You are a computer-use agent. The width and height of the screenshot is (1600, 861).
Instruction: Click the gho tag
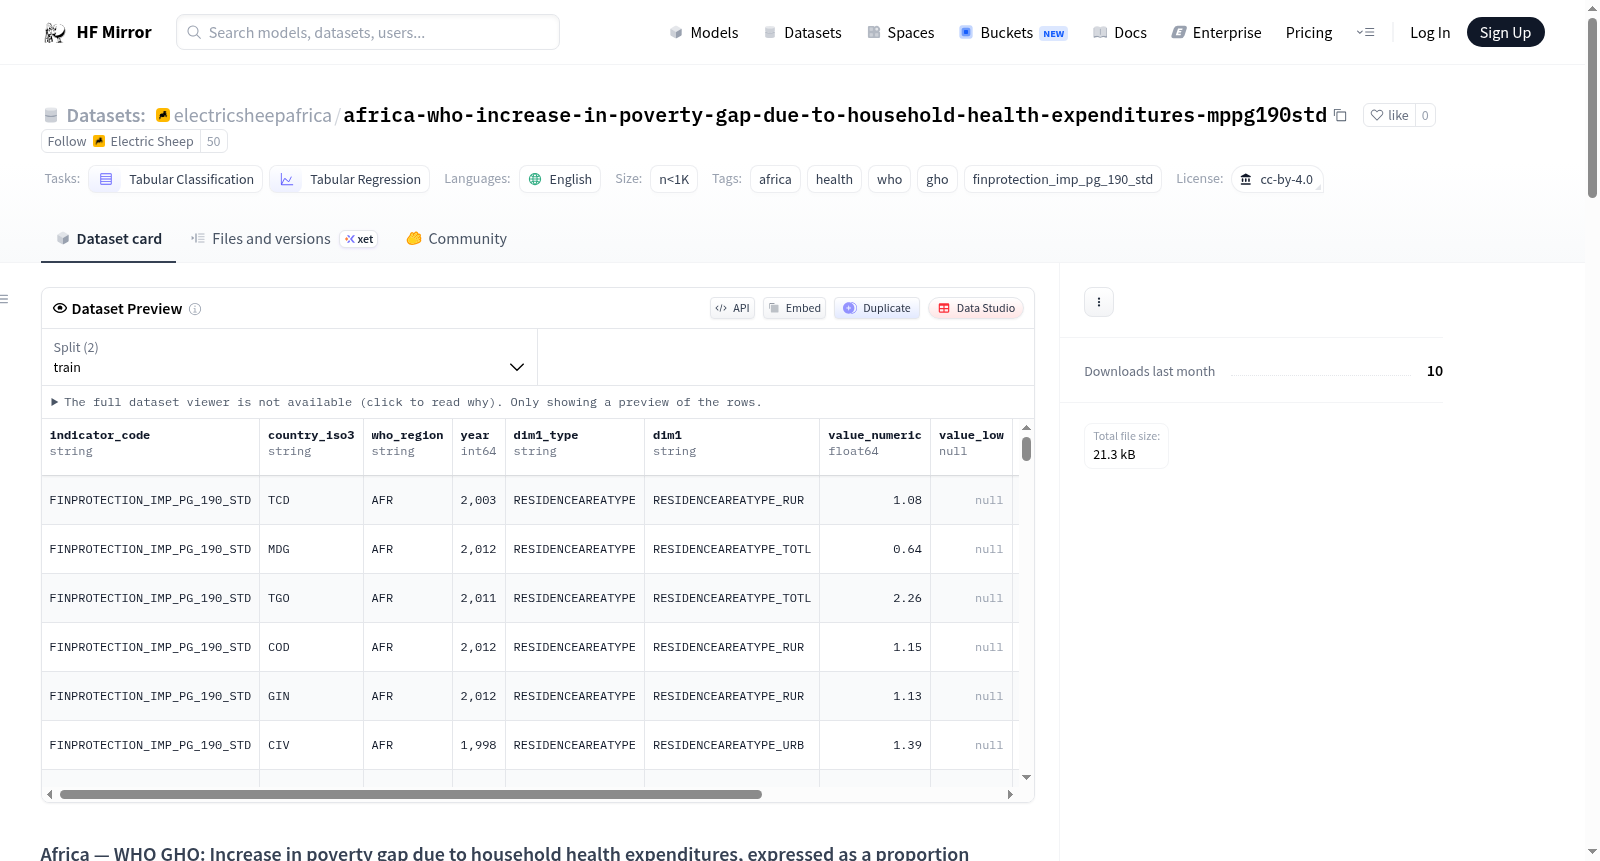tap(937, 179)
